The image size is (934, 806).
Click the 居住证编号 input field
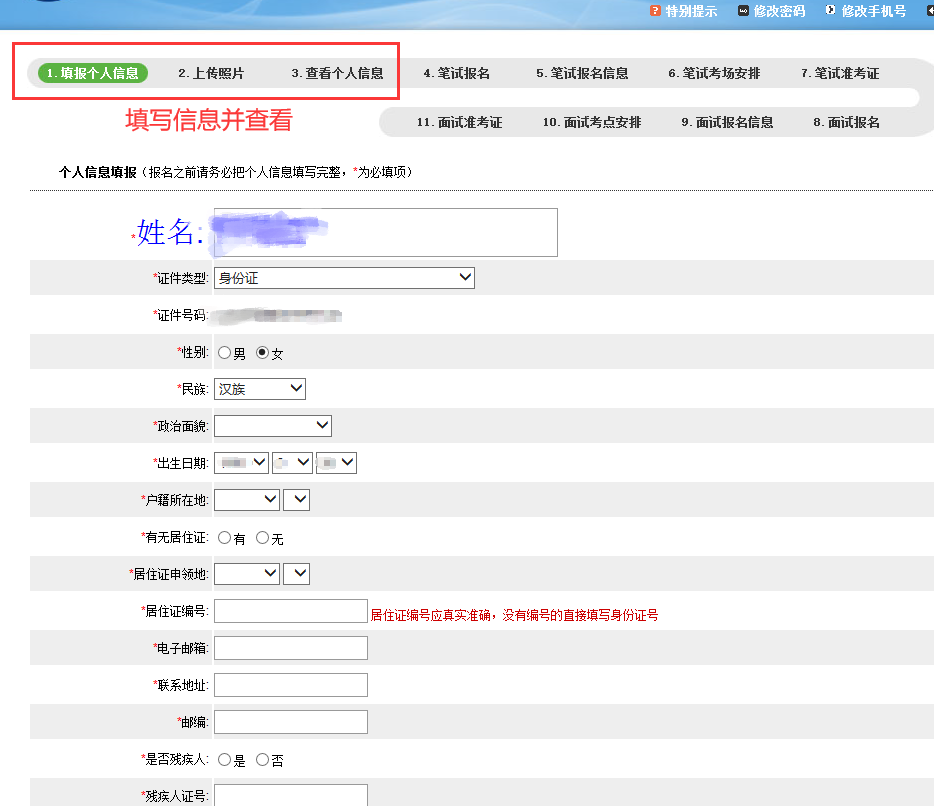(x=290, y=610)
